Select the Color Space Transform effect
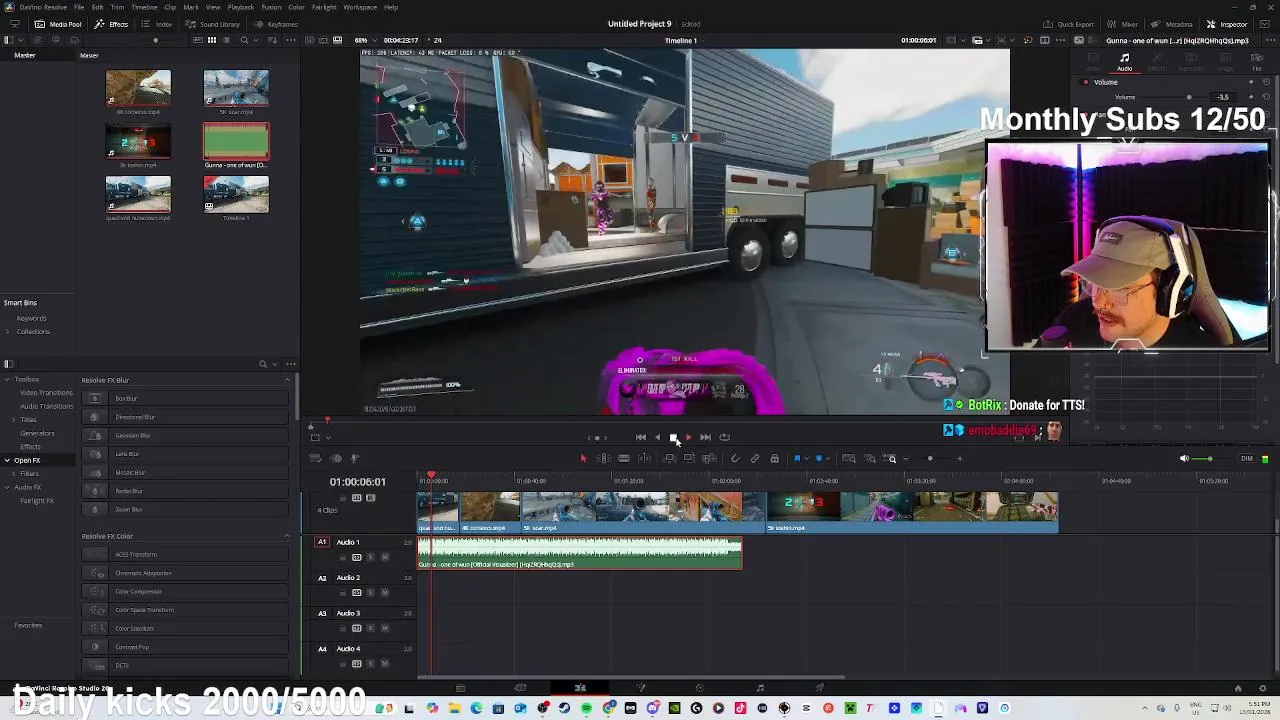This screenshot has width=1280, height=720. point(185,610)
